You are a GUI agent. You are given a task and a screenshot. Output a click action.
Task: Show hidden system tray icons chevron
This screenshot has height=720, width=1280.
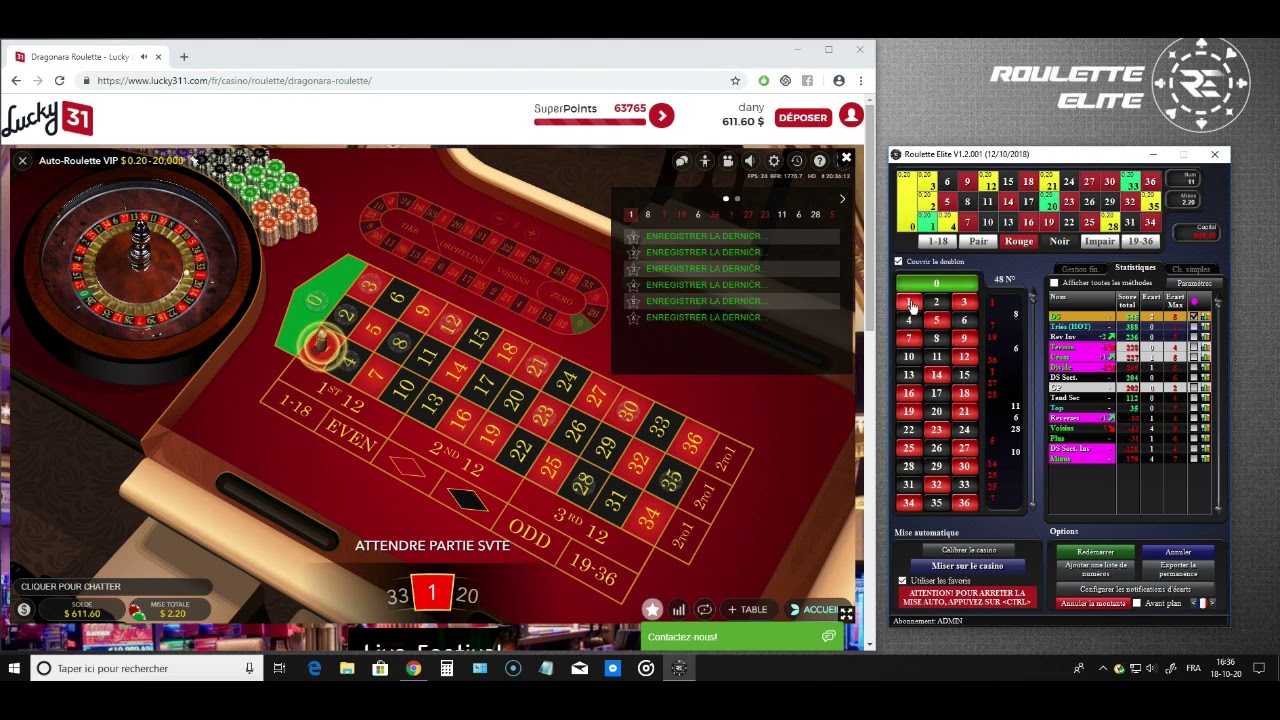tap(1102, 668)
